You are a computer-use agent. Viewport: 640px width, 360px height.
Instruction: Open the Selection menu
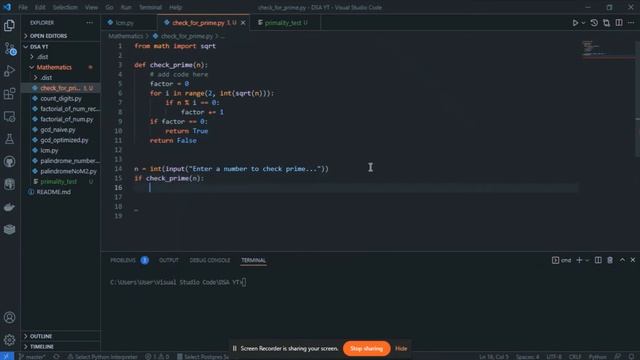click(x=65, y=7)
